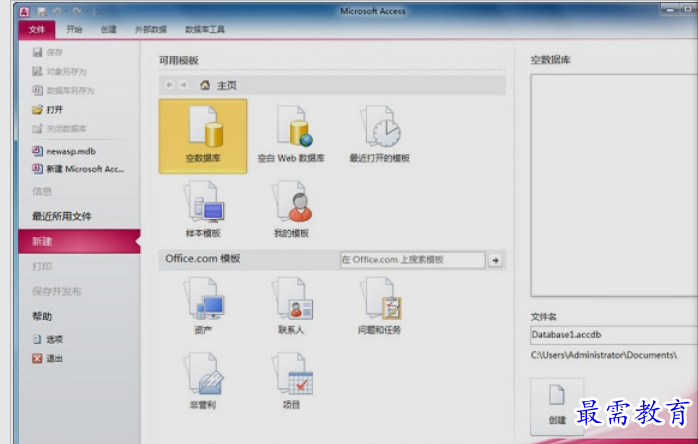698x444 pixels.
Task: Go back with the template navigation arrow
Action: point(169,85)
